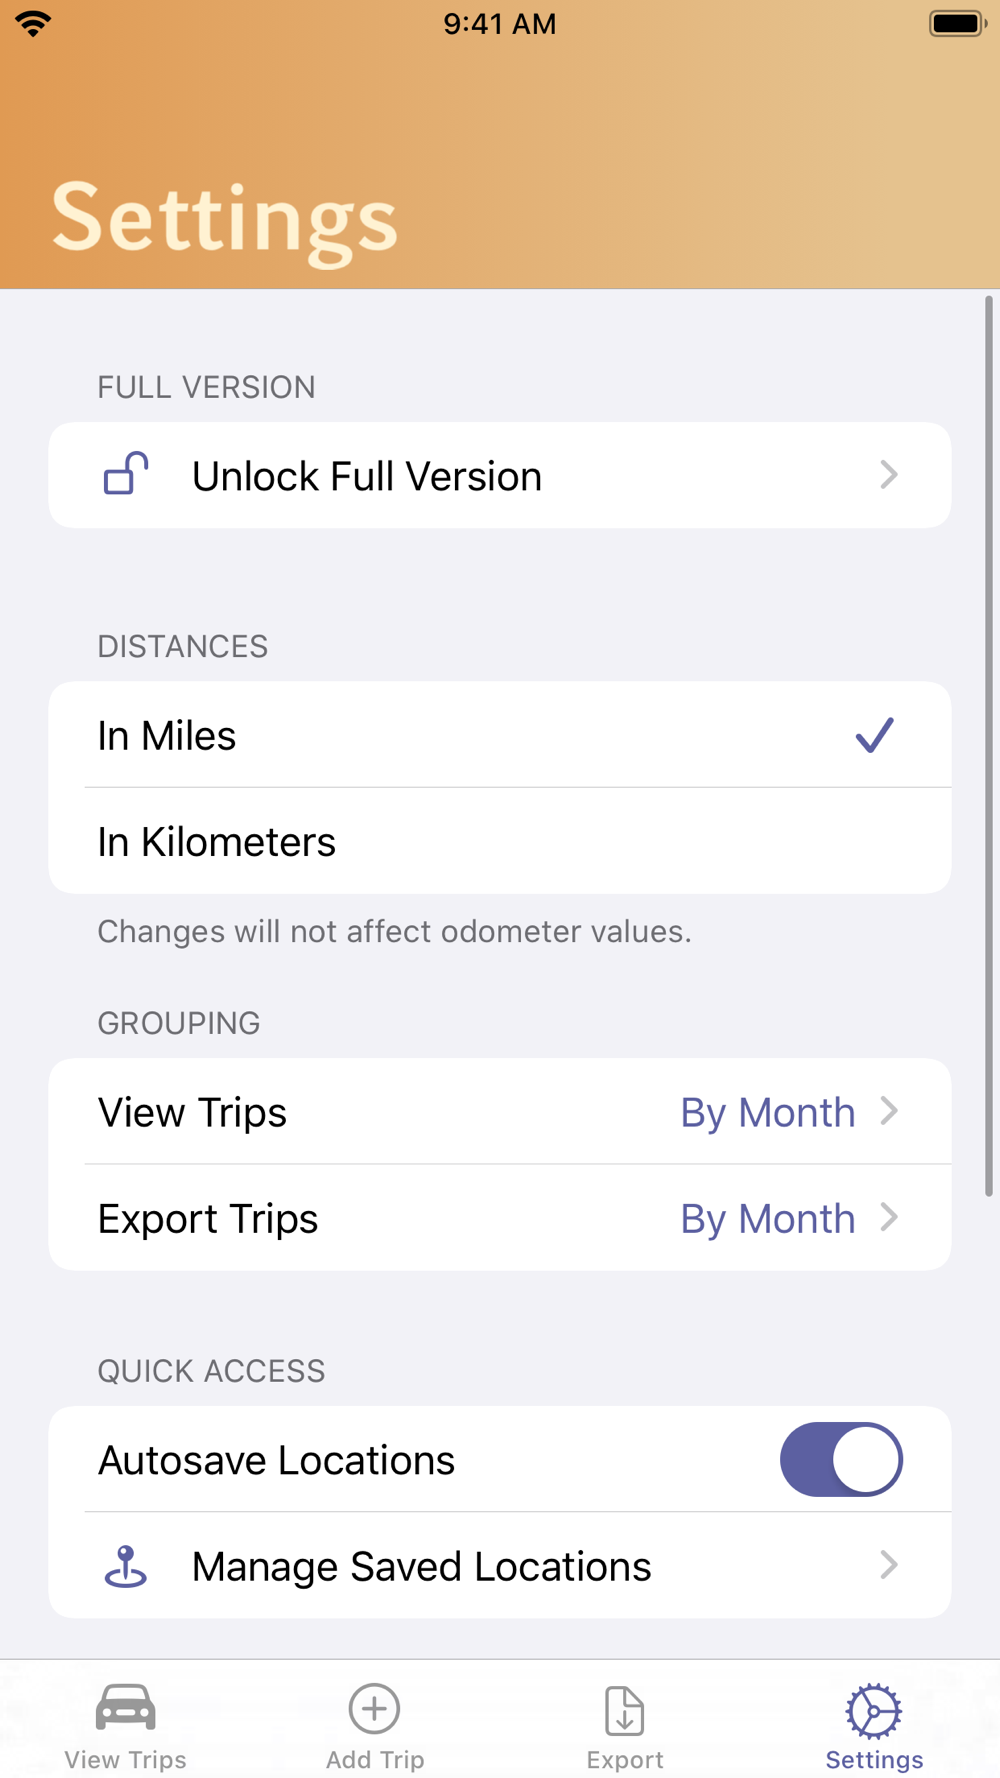1000x1778 pixels.
Task: Expand Unlock Full Version chevron
Action: click(x=889, y=475)
